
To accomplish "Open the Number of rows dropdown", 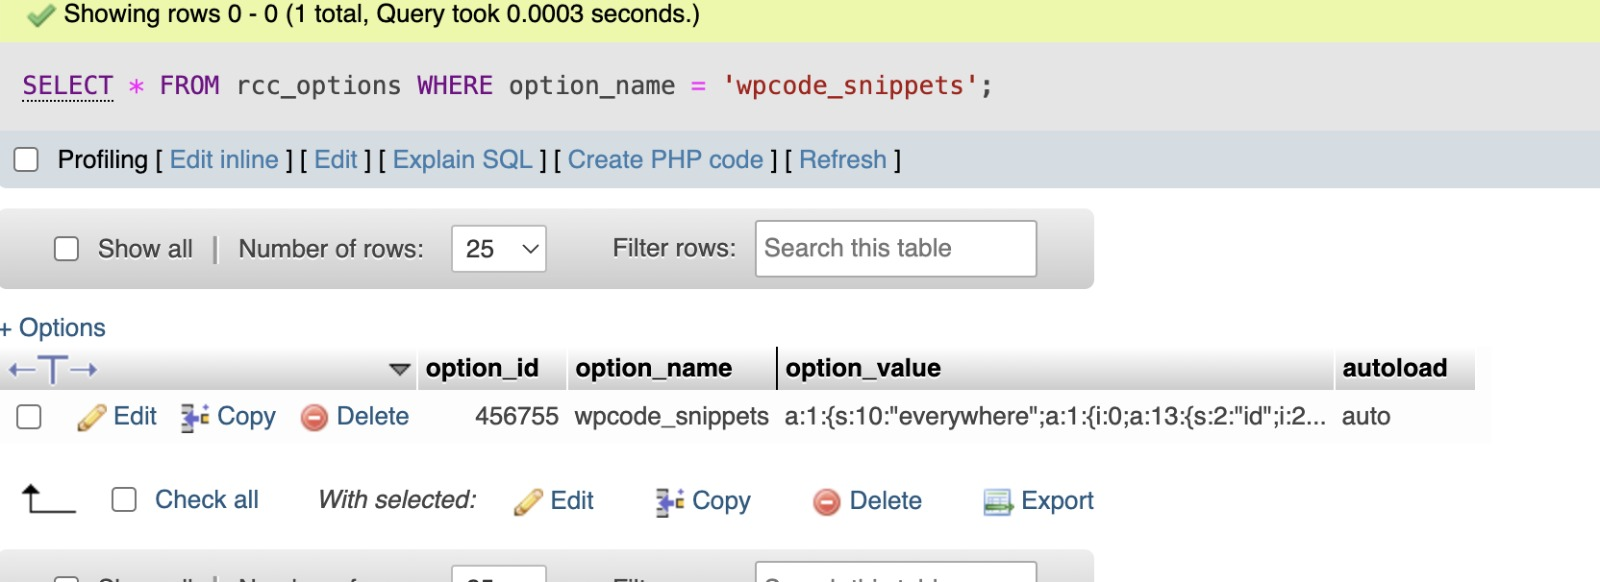I will pyautogui.click(x=499, y=249).
